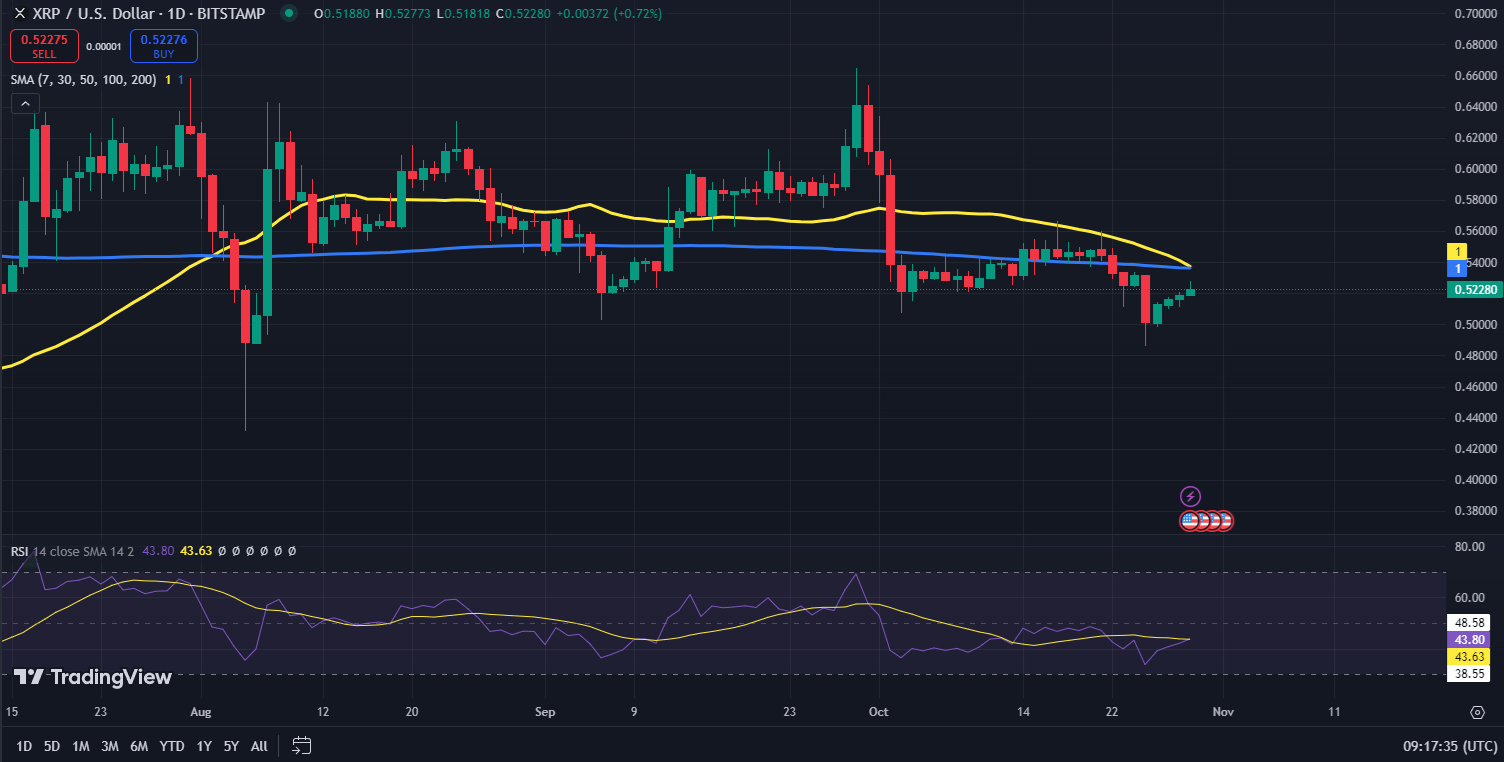Click the 0.52280 current price axis label

[x=1474, y=290]
